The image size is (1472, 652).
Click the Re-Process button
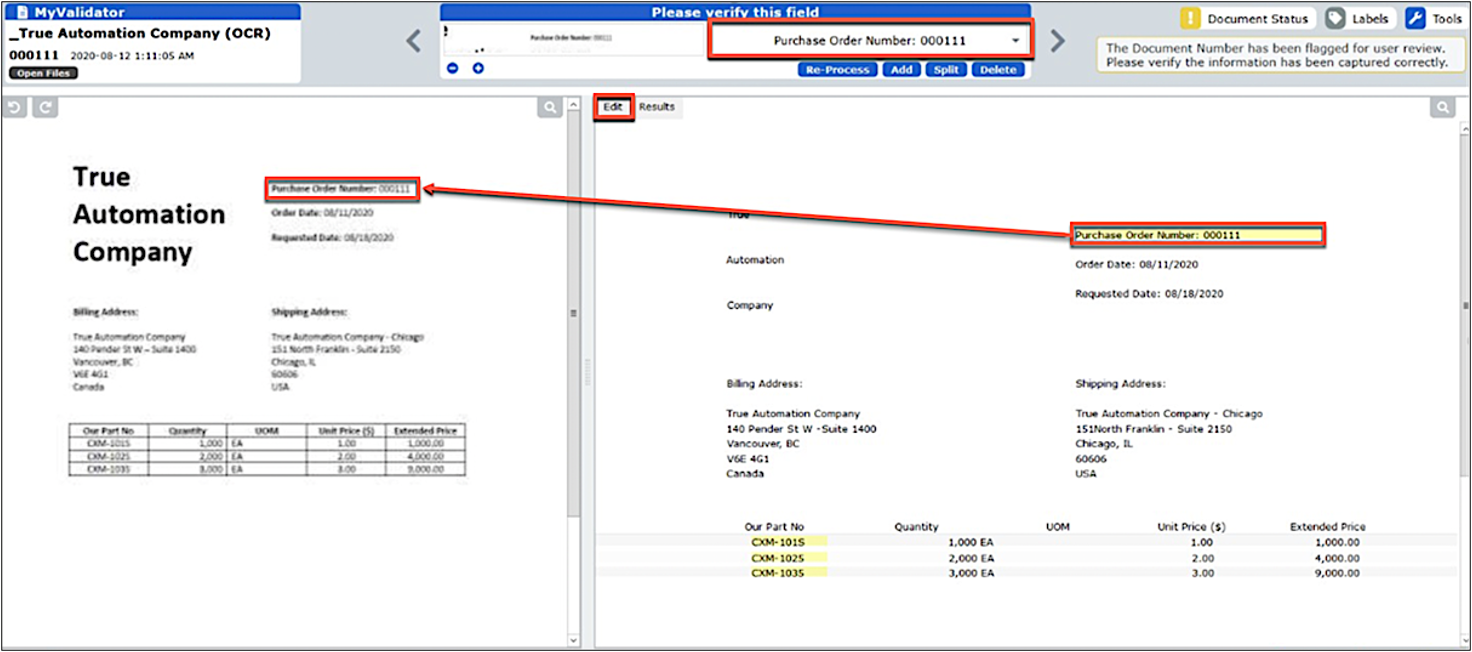[838, 70]
